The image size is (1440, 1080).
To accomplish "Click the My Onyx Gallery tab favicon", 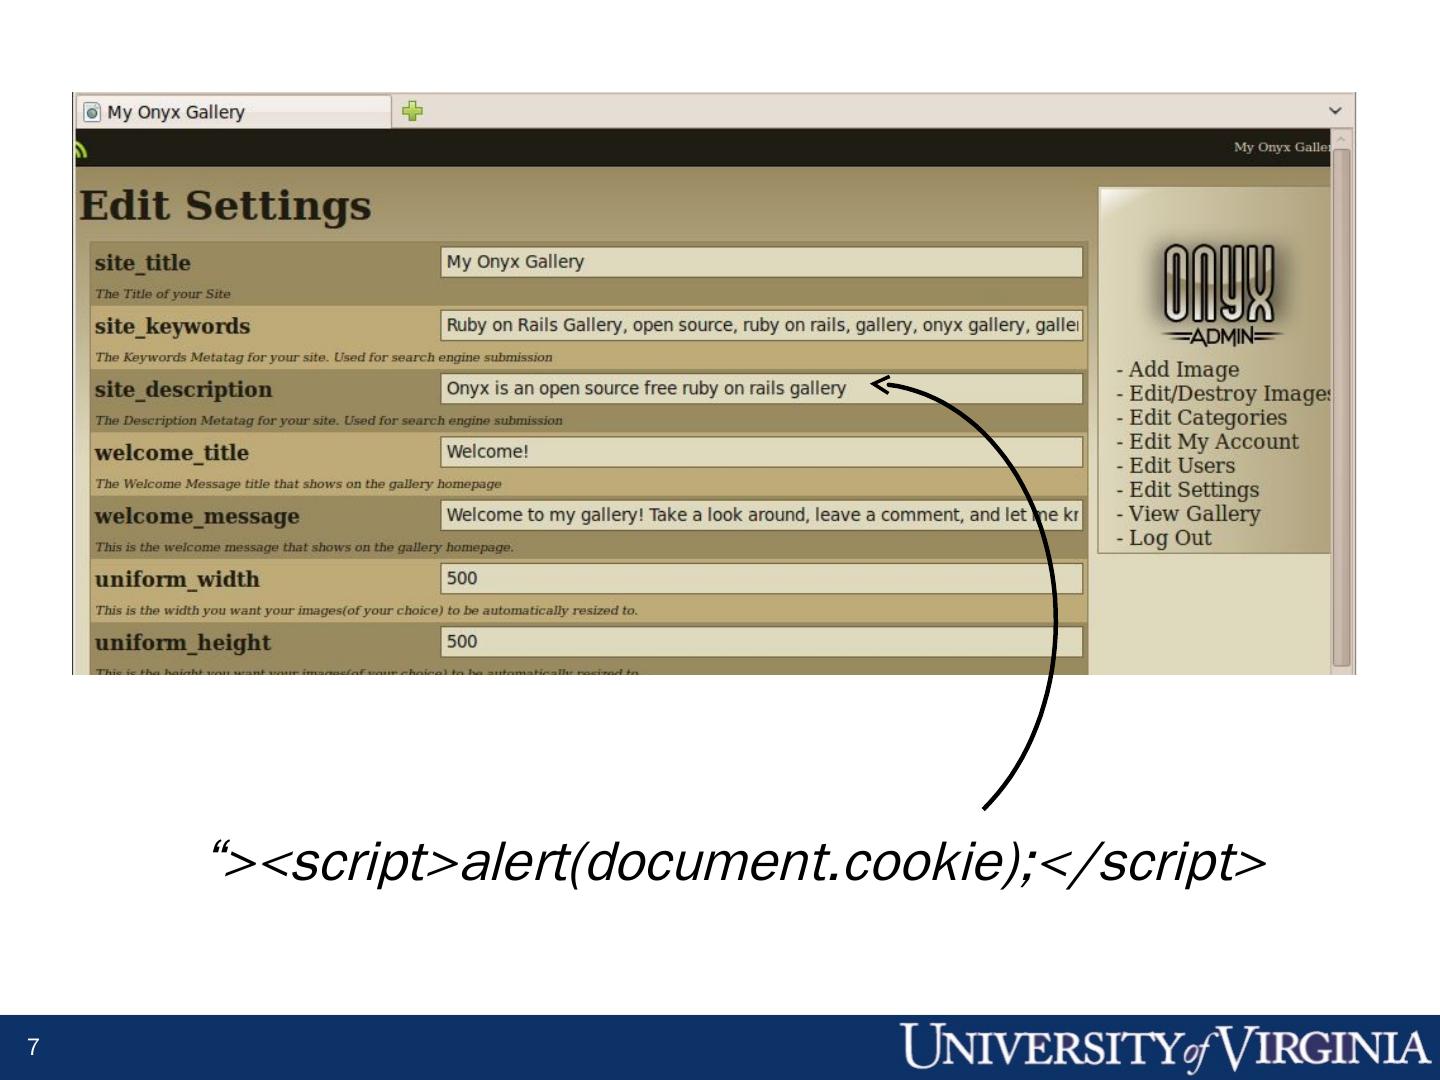I will [x=93, y=112].
